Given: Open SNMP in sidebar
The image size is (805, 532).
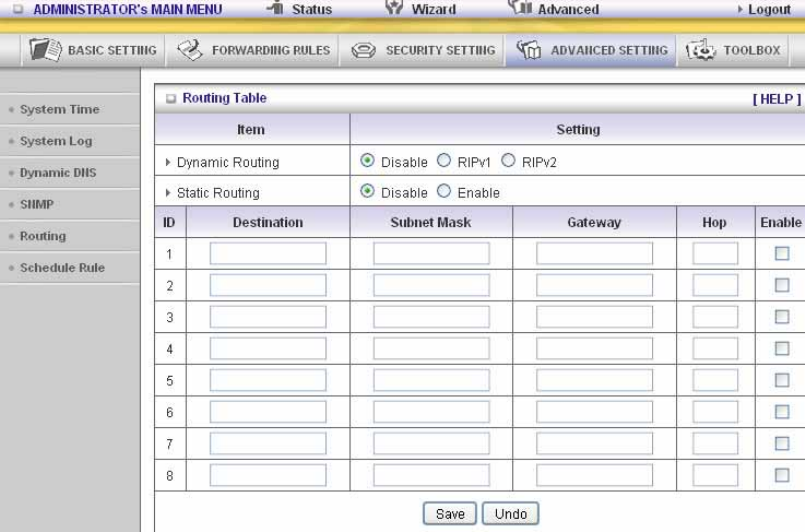Looking at the screenshot, I should pyautogui.click(x=37, y=204).
